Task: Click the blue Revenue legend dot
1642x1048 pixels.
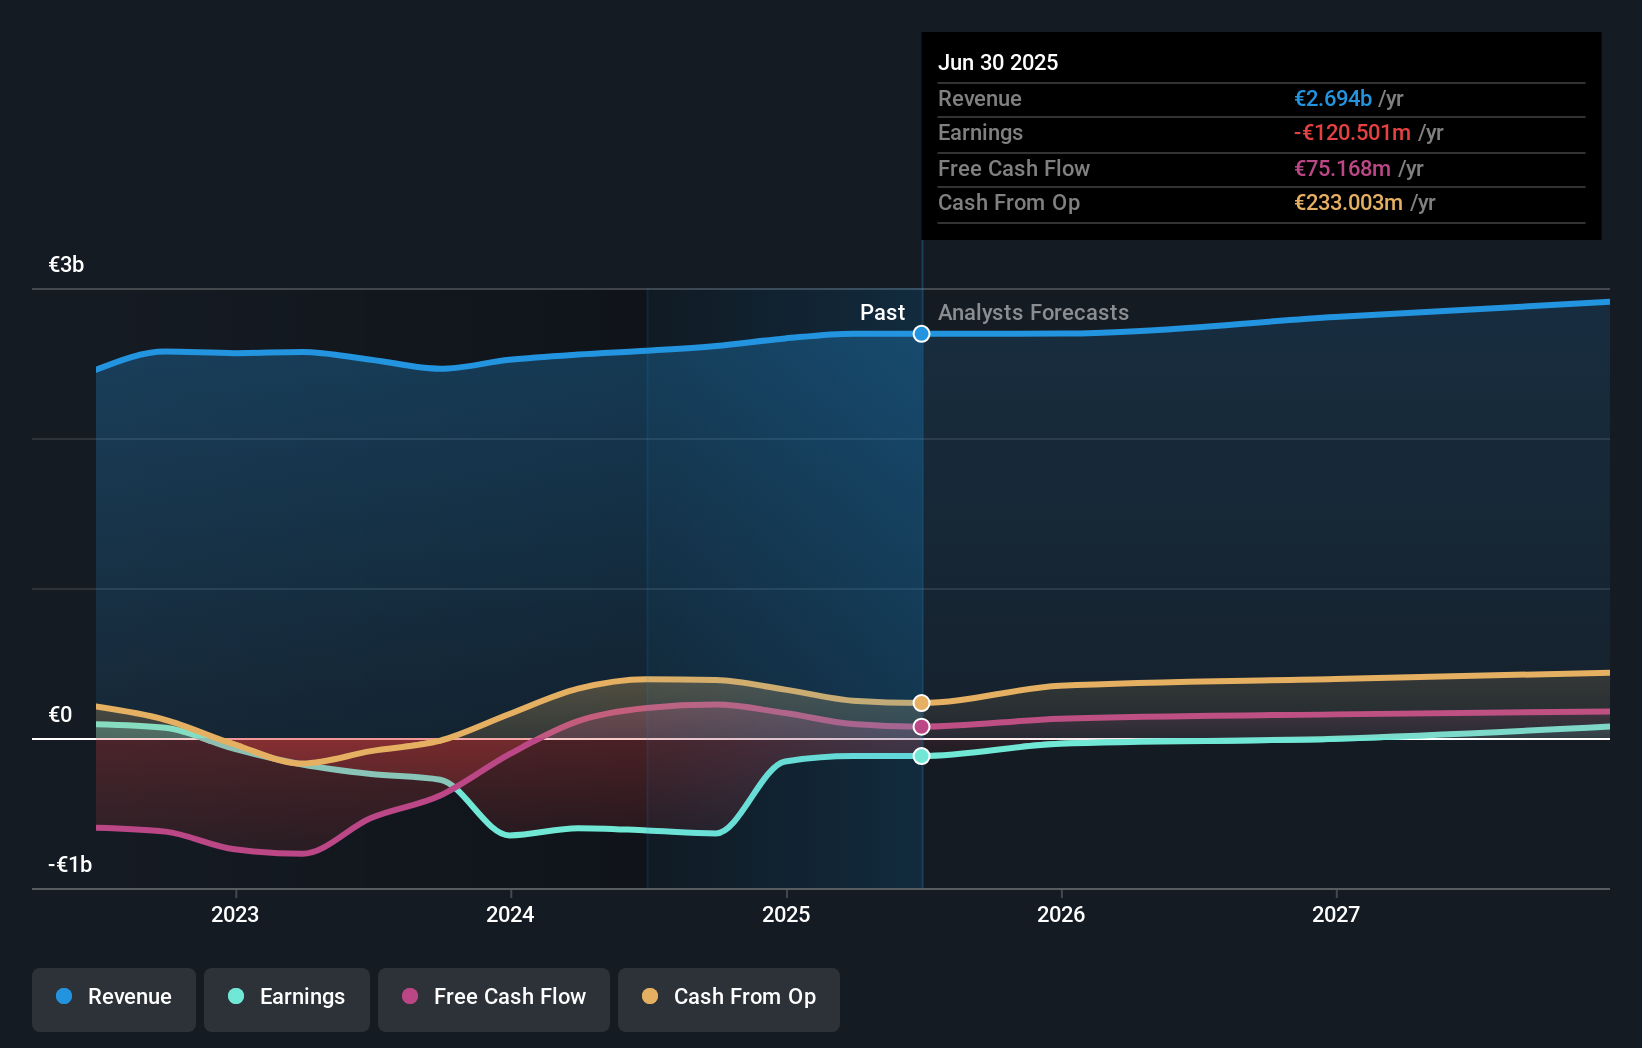Action: [x=63, y=997]
